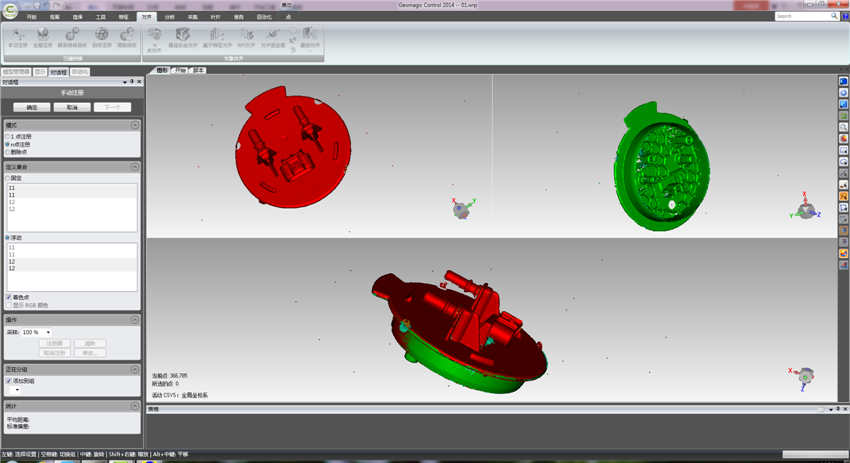Click the 手动注册 (Manual Registration) ribbon icon

[18, 38]
